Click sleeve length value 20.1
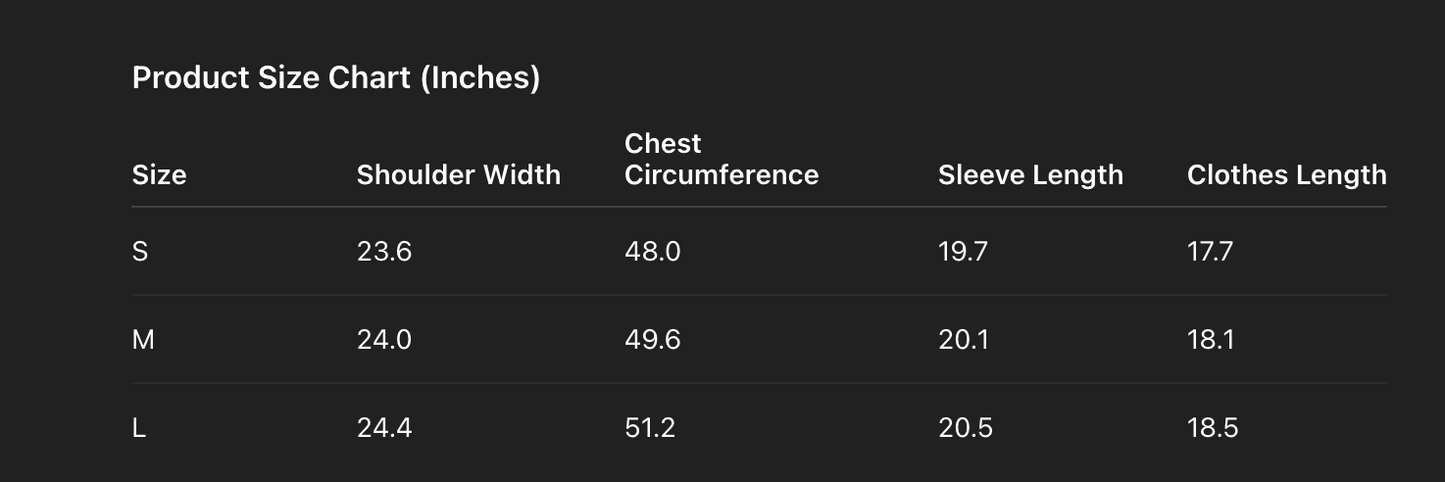Image resolution: width=1445 pixels, height=482 pixels. [963, 340]
